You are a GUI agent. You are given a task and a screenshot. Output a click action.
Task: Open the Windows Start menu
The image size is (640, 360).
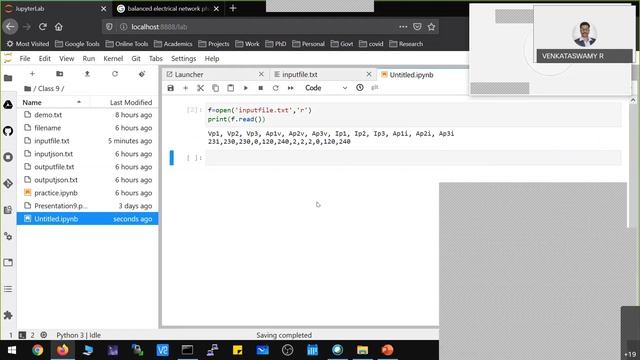point(12,350)
